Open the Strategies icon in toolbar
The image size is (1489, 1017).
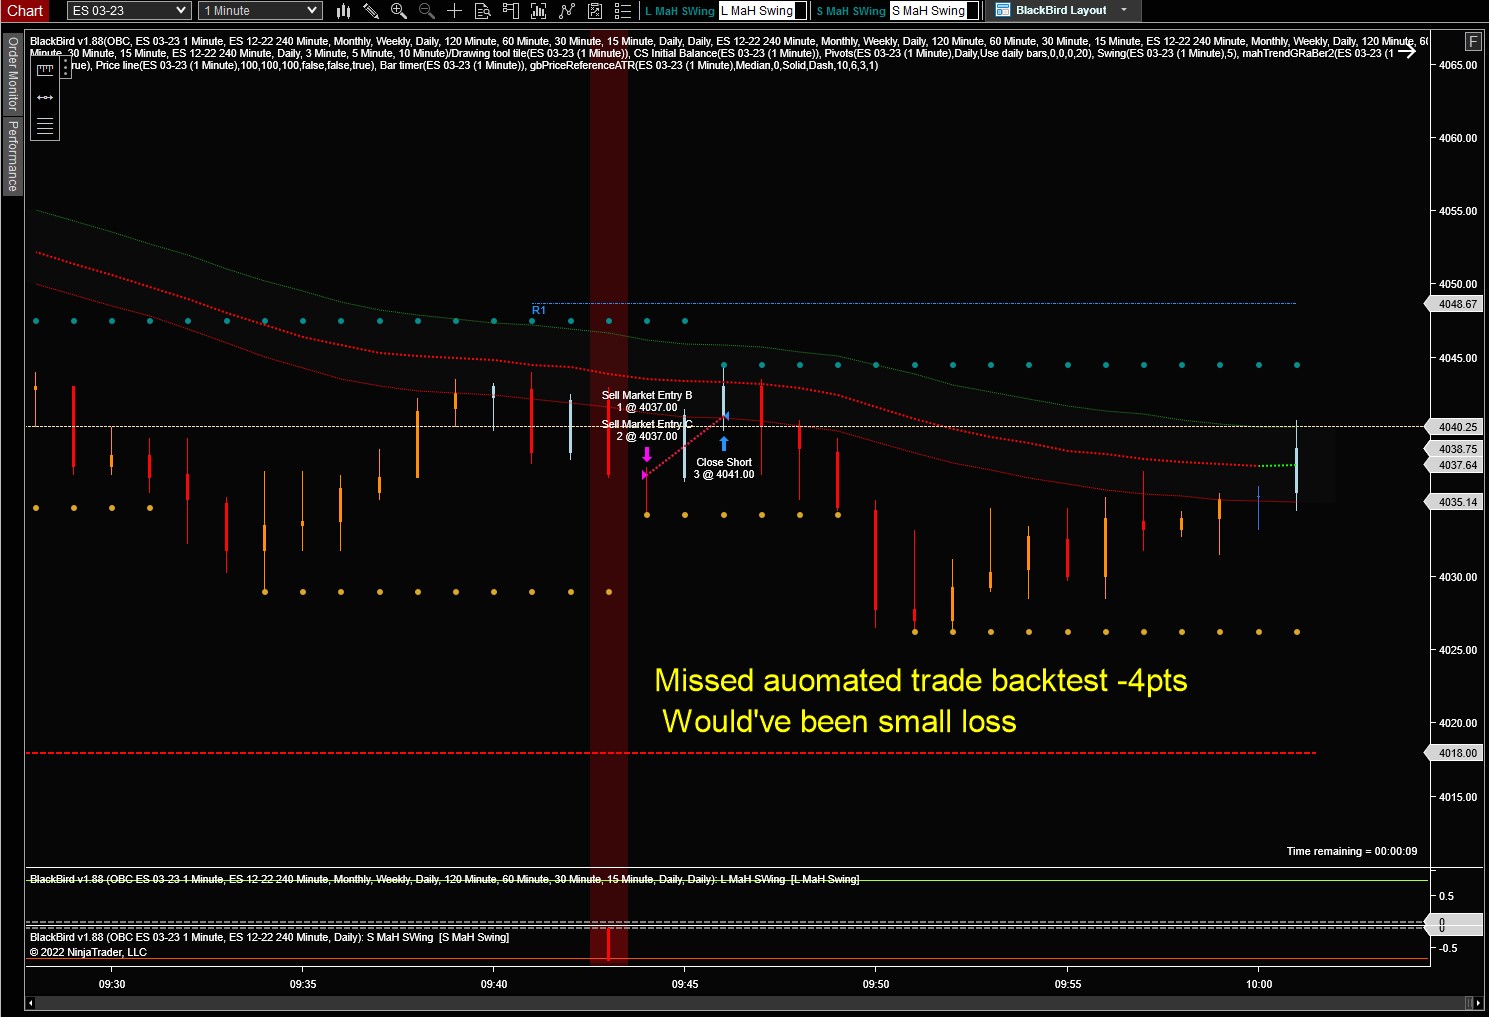point(567,11)
